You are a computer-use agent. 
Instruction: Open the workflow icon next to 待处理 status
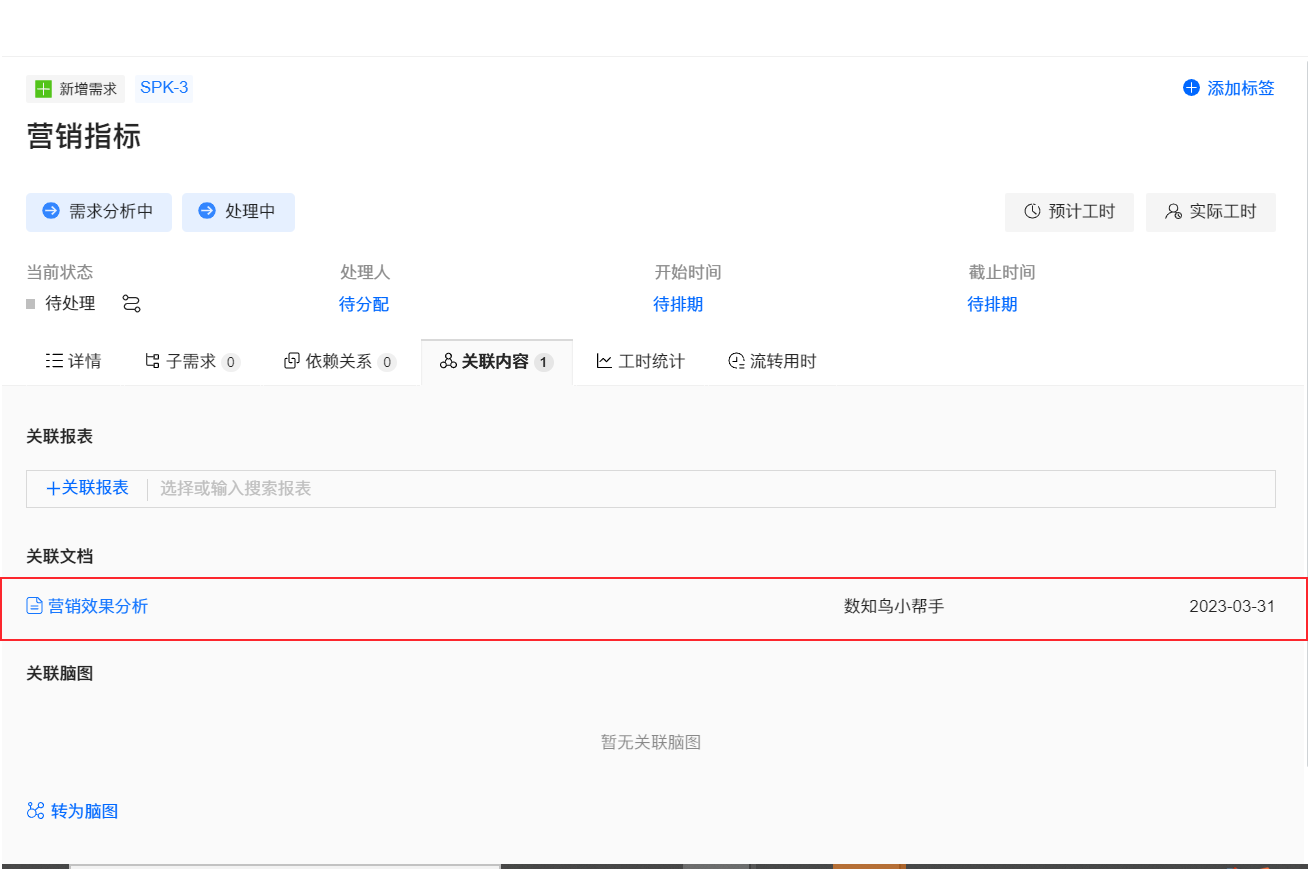click(x=131, y=303)
